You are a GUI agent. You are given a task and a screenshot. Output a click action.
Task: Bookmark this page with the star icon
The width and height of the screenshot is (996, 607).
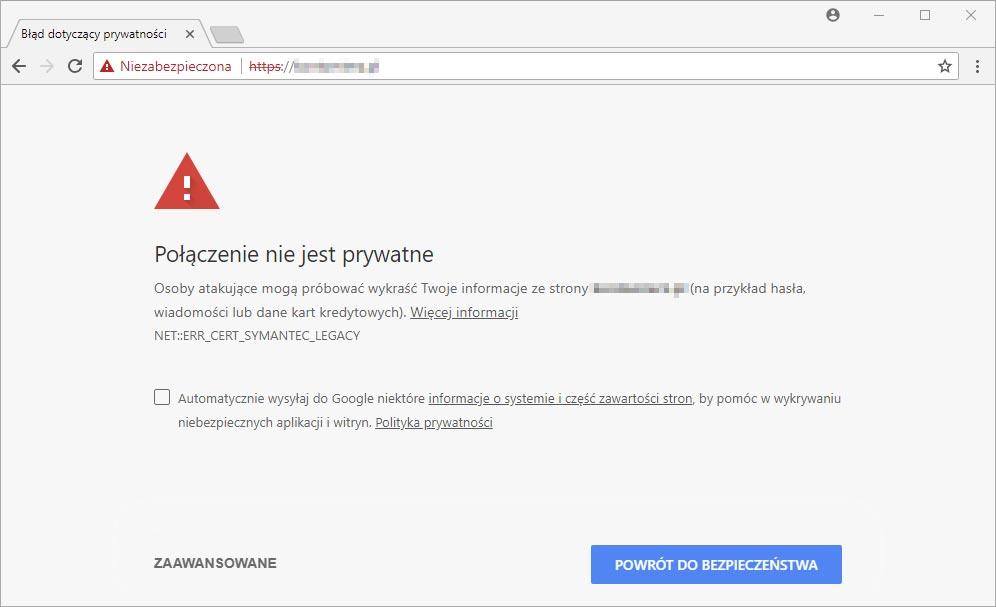click(945, 66)
